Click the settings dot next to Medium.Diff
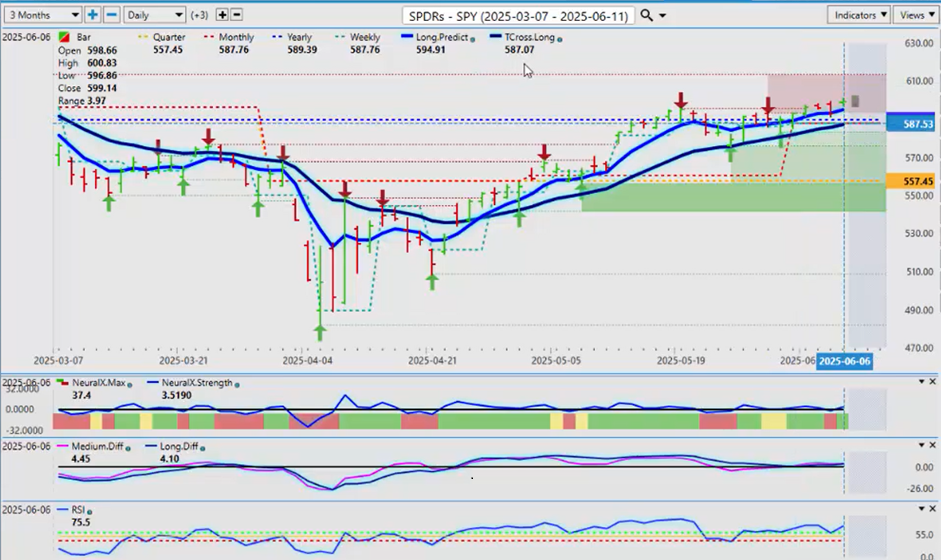941x560 pixels. 128,448
